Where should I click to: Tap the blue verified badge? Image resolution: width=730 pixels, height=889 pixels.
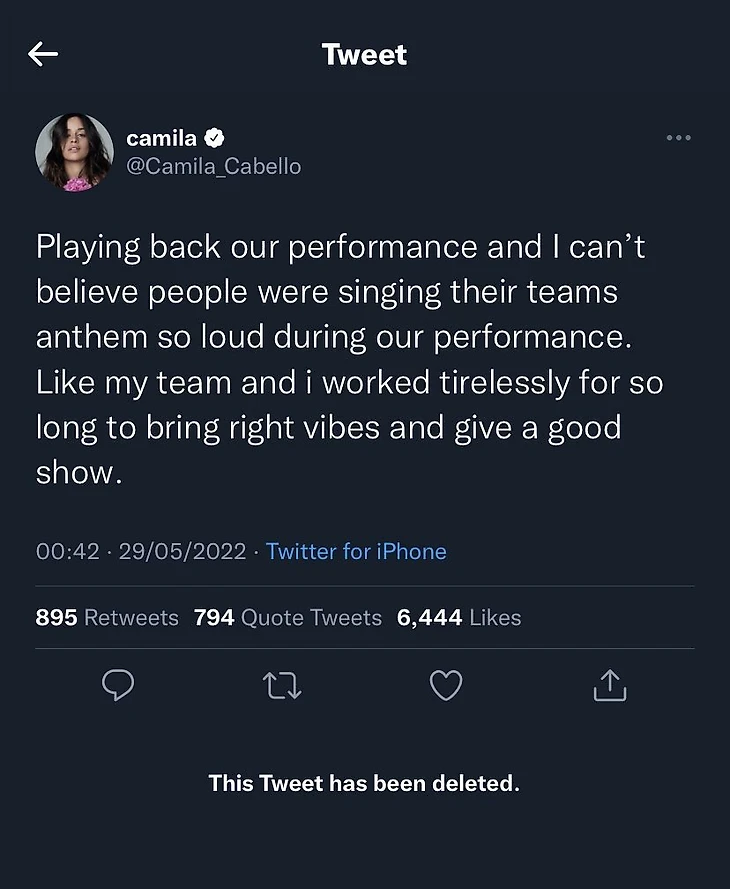(x=214, y=139)
